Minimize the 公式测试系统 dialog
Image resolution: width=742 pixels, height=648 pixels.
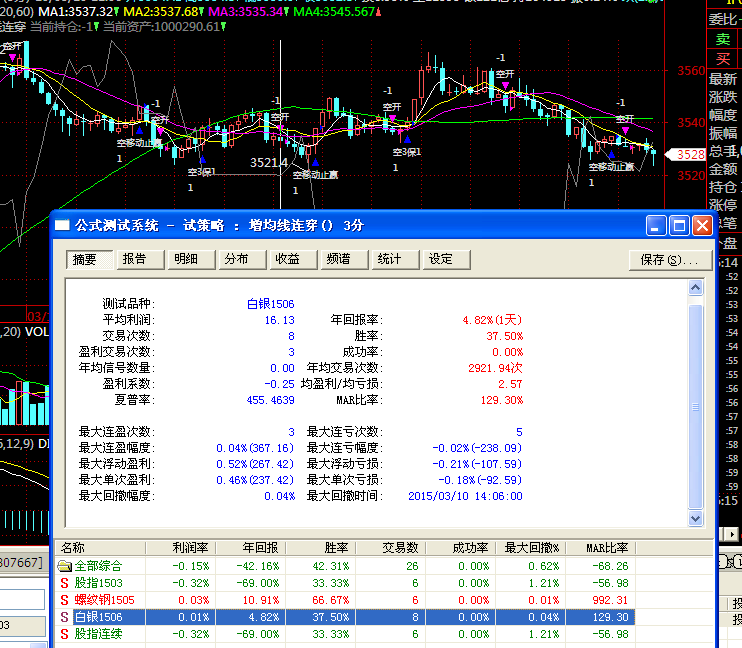pos(656,226)
